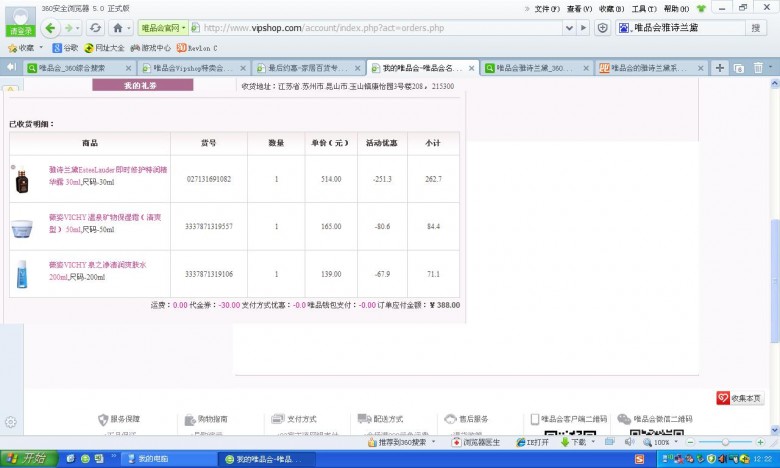Click the 购物指南 bag icon
This screenshot has width=780, height=468.
[190, 419]
